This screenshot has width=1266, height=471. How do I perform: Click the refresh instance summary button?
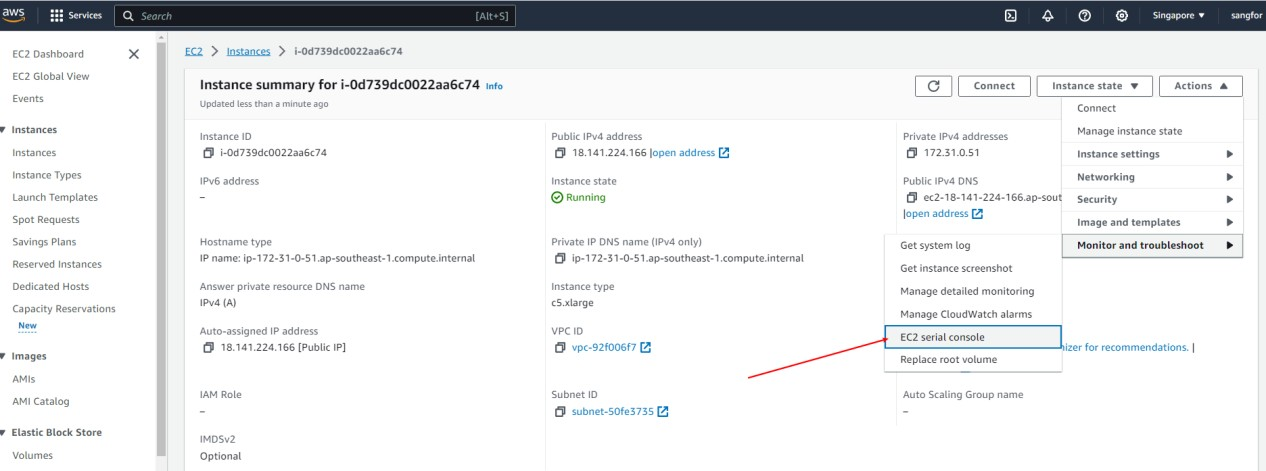933,86
